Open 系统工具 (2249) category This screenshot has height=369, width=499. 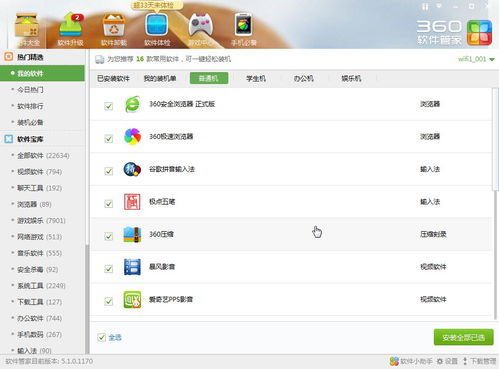(42, 286)
